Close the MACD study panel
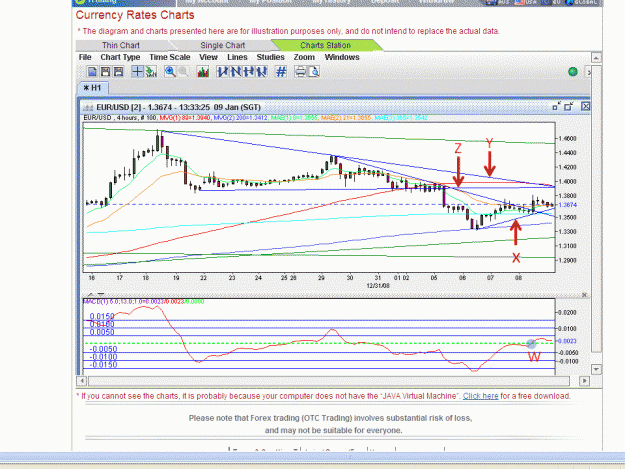The image size is (625, 469). point(584,295)
